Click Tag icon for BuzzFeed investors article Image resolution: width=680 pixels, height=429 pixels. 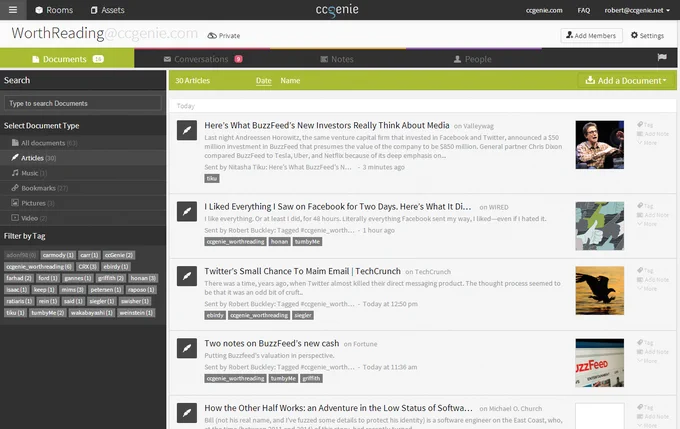pyautogui.click(x=645, y=125)
